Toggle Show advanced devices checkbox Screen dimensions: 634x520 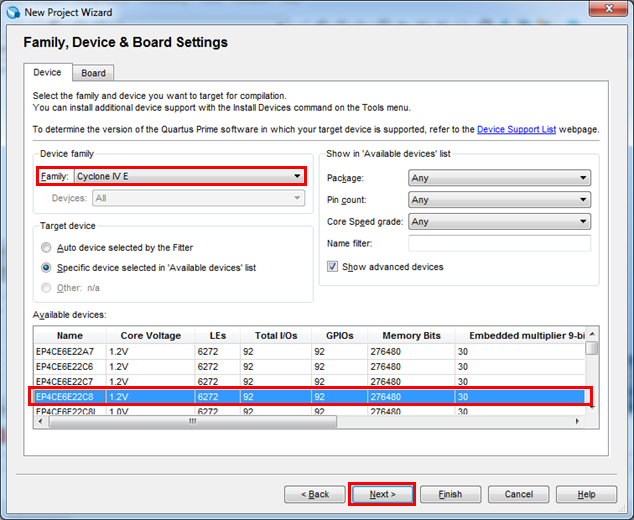(332, 267)
